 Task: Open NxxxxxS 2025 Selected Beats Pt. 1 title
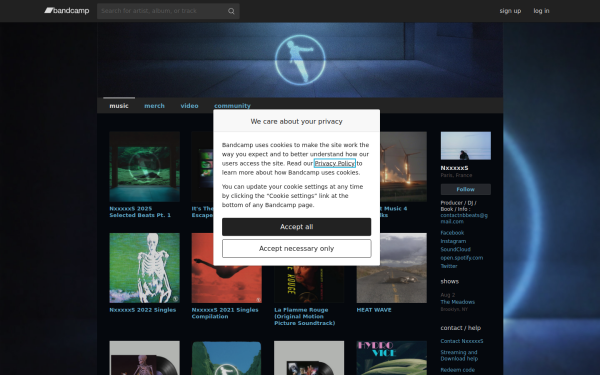pyautogui.click(x=140, y=212)
